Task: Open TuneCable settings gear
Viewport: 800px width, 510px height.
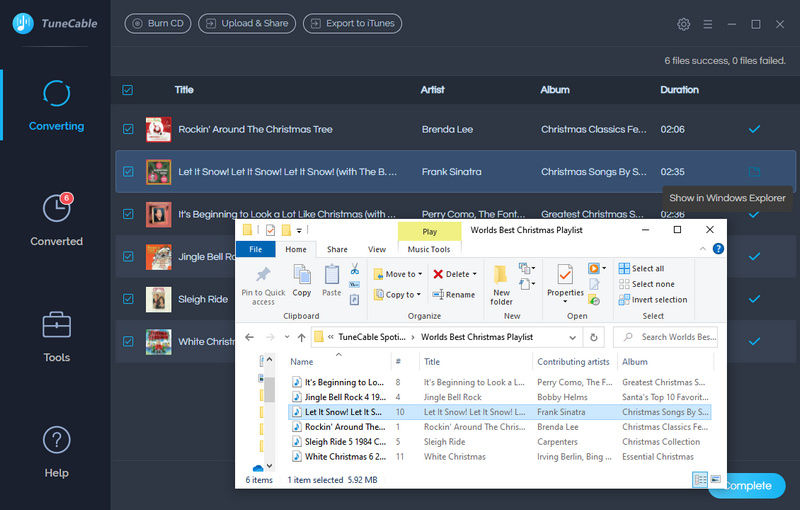Action: pos(683,24)
